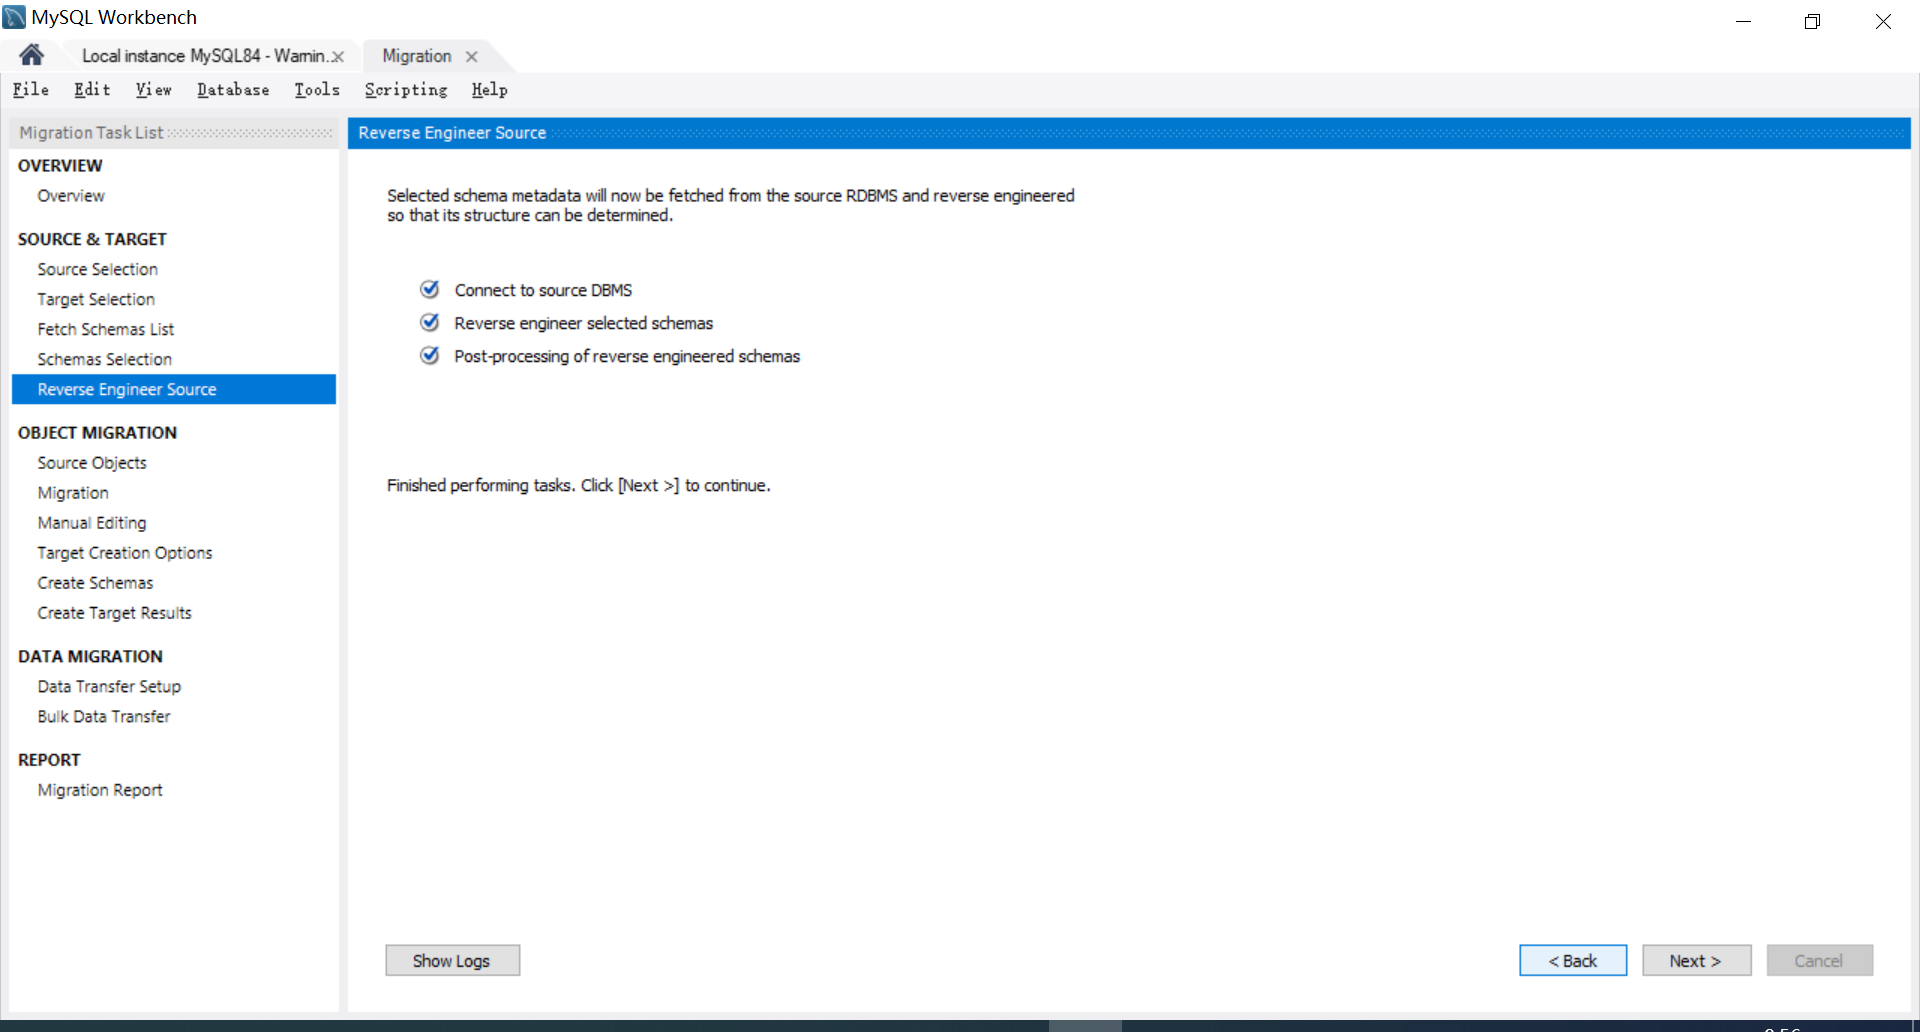The width and height of the screenshot is (1920, 1032).
Task: Select Manual Editing step
Action: (x=92, y=523)
